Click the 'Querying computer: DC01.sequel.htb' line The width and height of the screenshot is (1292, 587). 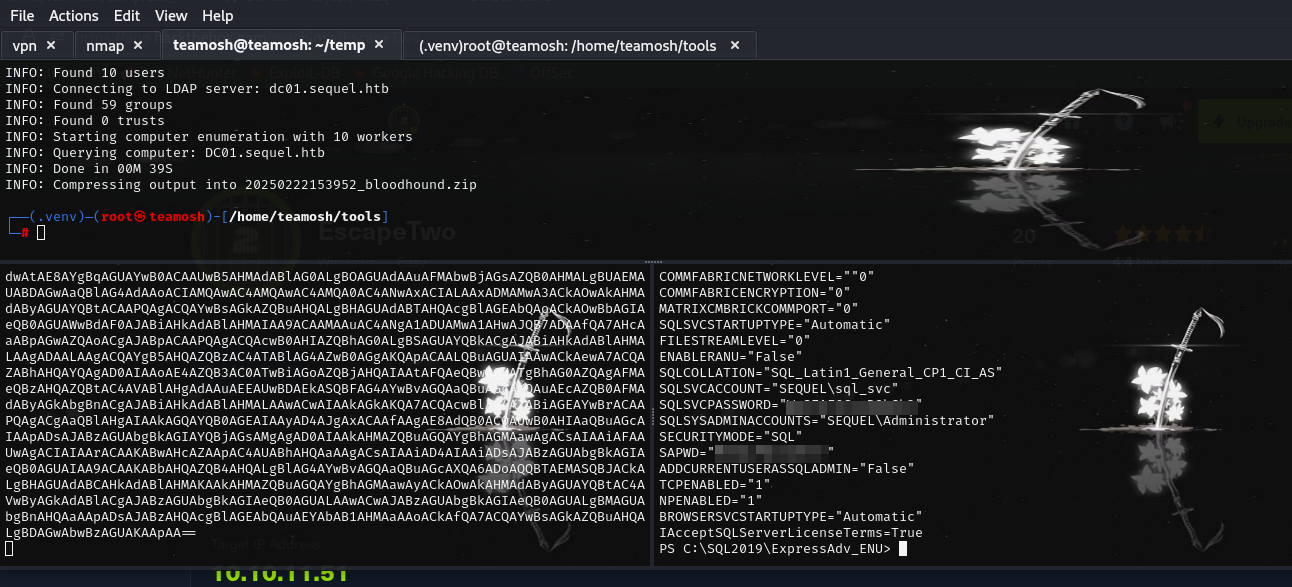[x=165, y=153]
